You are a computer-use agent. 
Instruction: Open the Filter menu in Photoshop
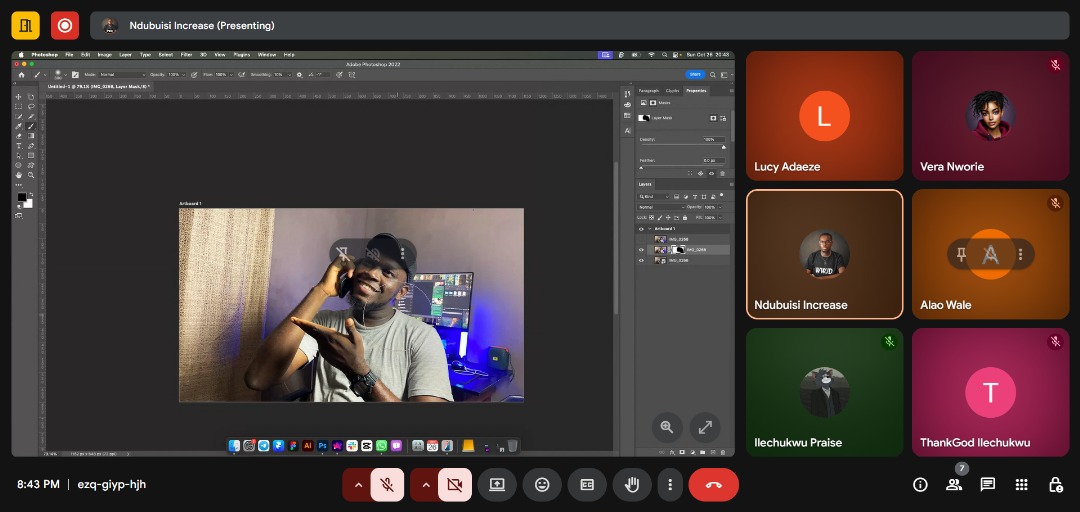186,54
